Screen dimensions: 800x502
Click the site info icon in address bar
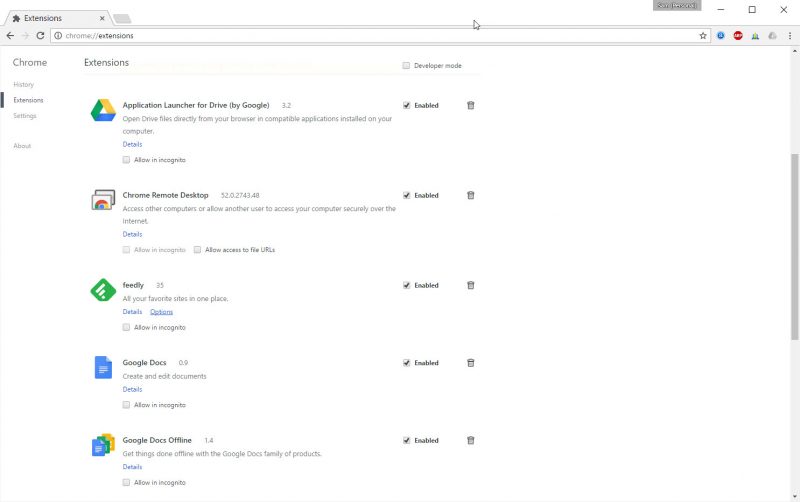[x=58, y=36]
